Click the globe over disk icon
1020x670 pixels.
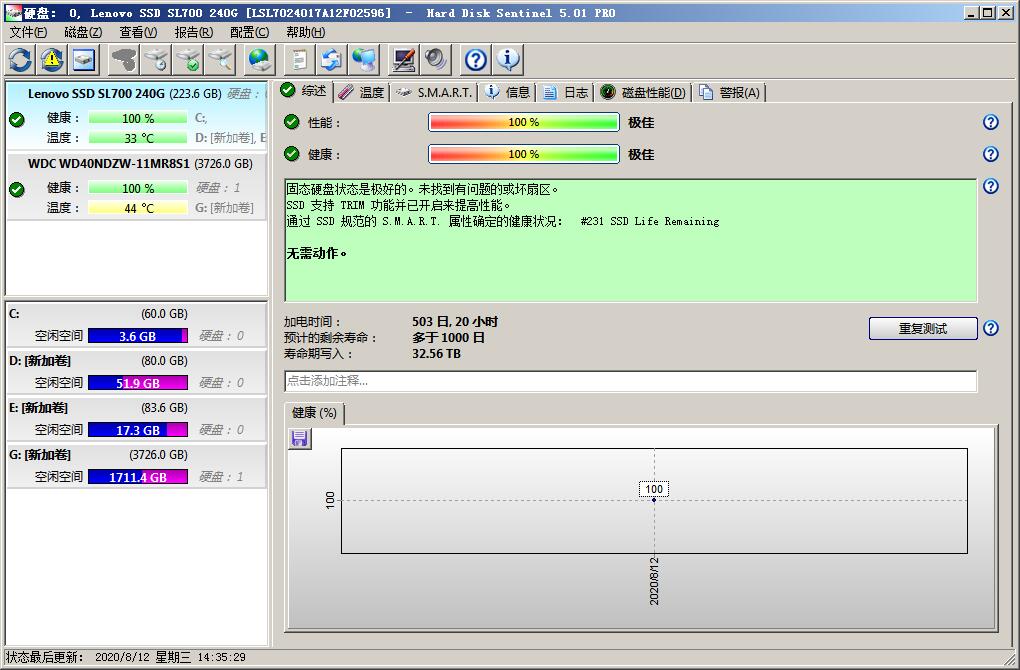260,60
